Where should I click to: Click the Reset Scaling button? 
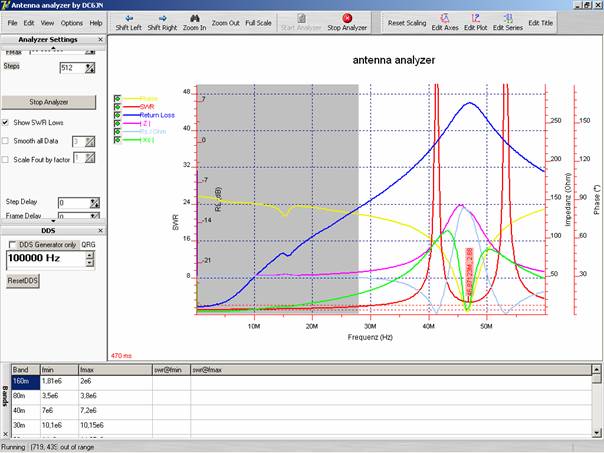[404, 22]
